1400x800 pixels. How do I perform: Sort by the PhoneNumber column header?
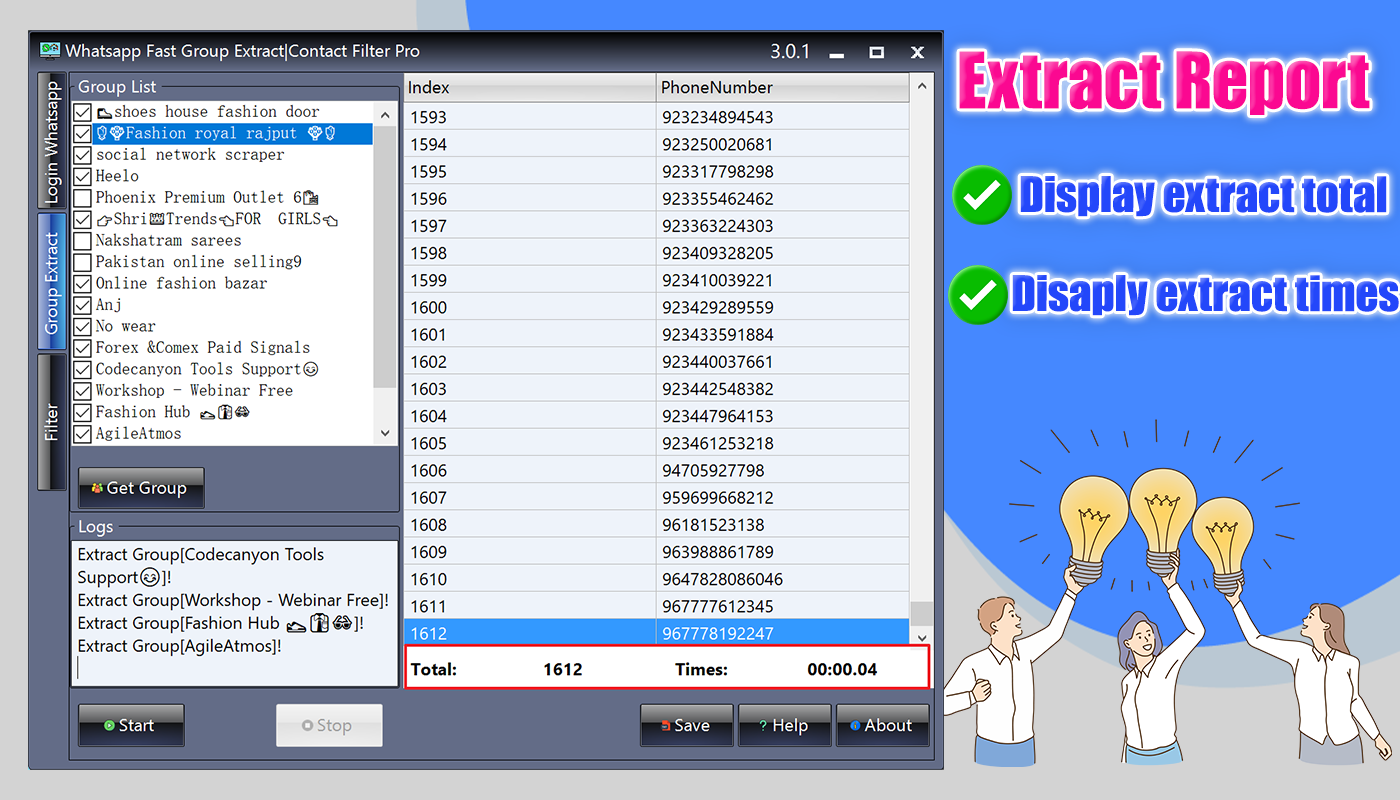click(783, 87)
